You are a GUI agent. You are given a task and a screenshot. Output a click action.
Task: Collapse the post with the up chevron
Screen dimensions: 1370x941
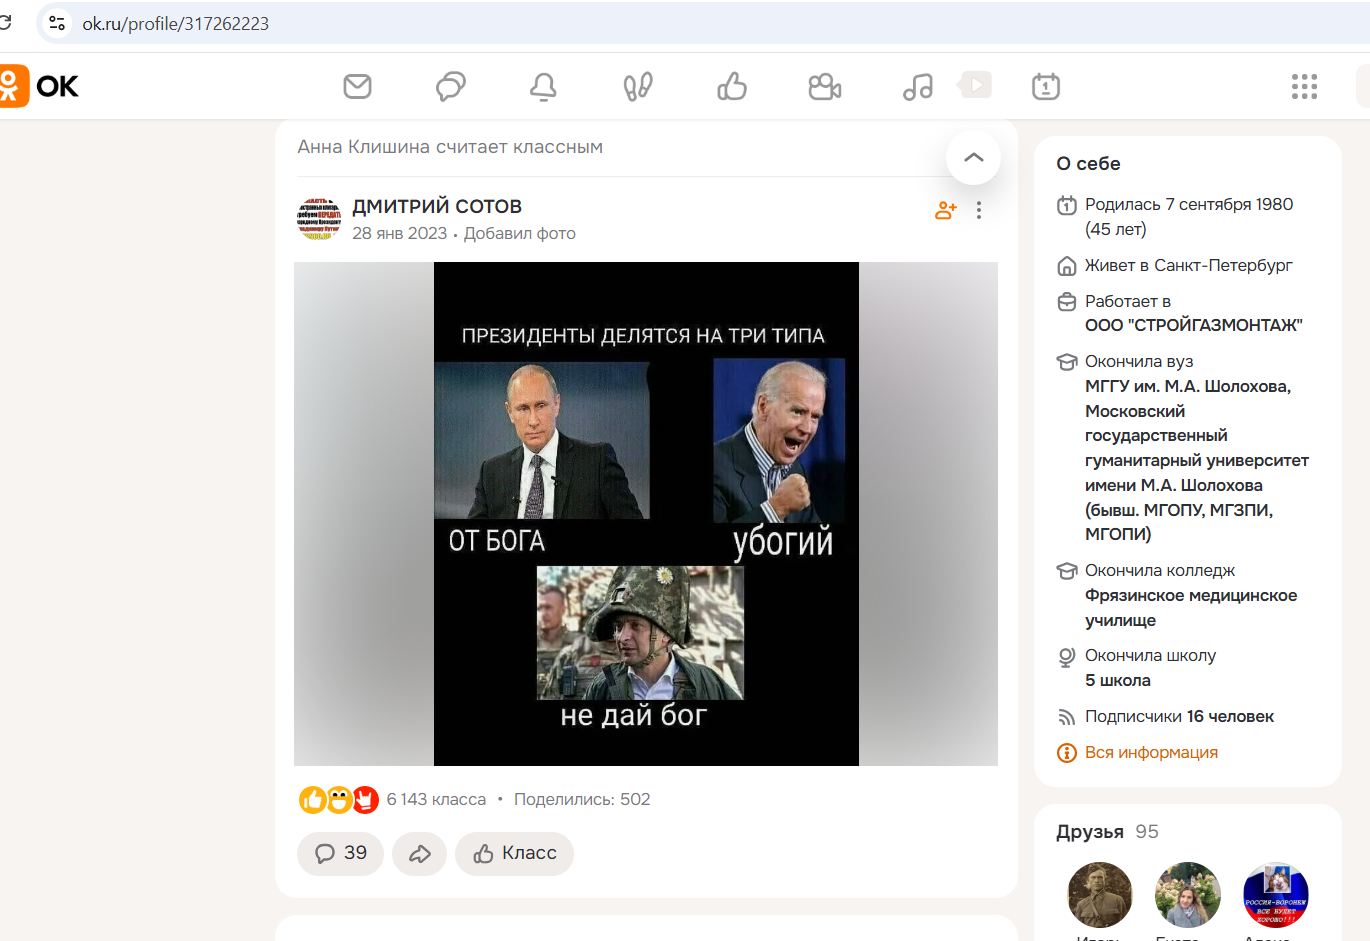point(973,157)
